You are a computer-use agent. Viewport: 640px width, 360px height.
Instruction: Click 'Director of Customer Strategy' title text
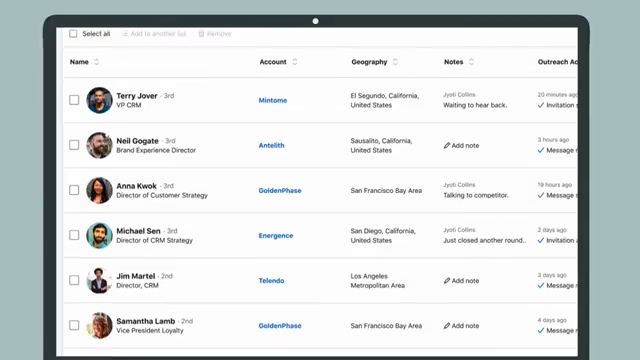click(162, 196)
